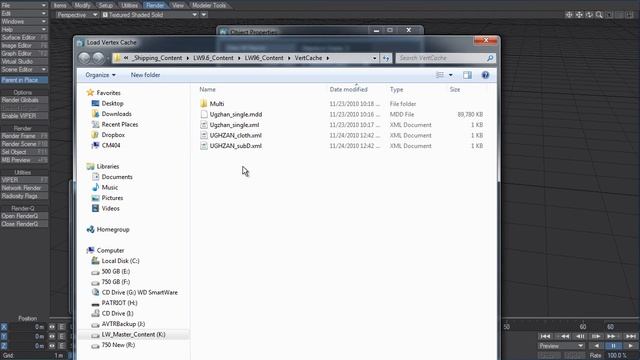Image resolution: width=640 pixels, height=360 pixels.
Task: Open the File menu dropdown in LightWave
Action: [24, 5]
